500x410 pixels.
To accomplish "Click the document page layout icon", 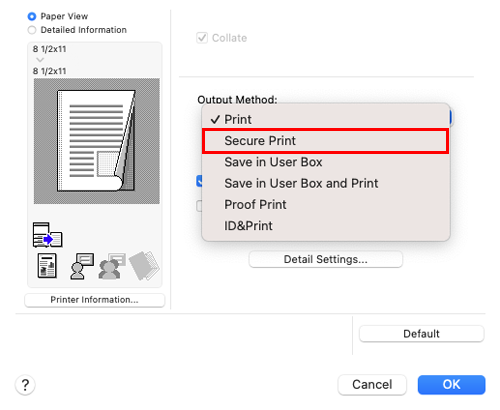I will 47,266.
